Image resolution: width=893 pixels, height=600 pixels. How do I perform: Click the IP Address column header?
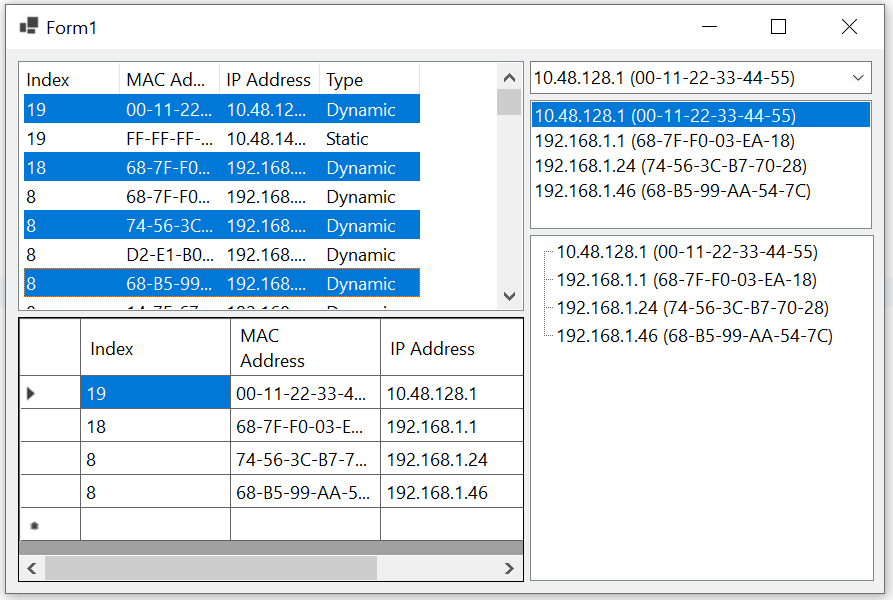268,80
